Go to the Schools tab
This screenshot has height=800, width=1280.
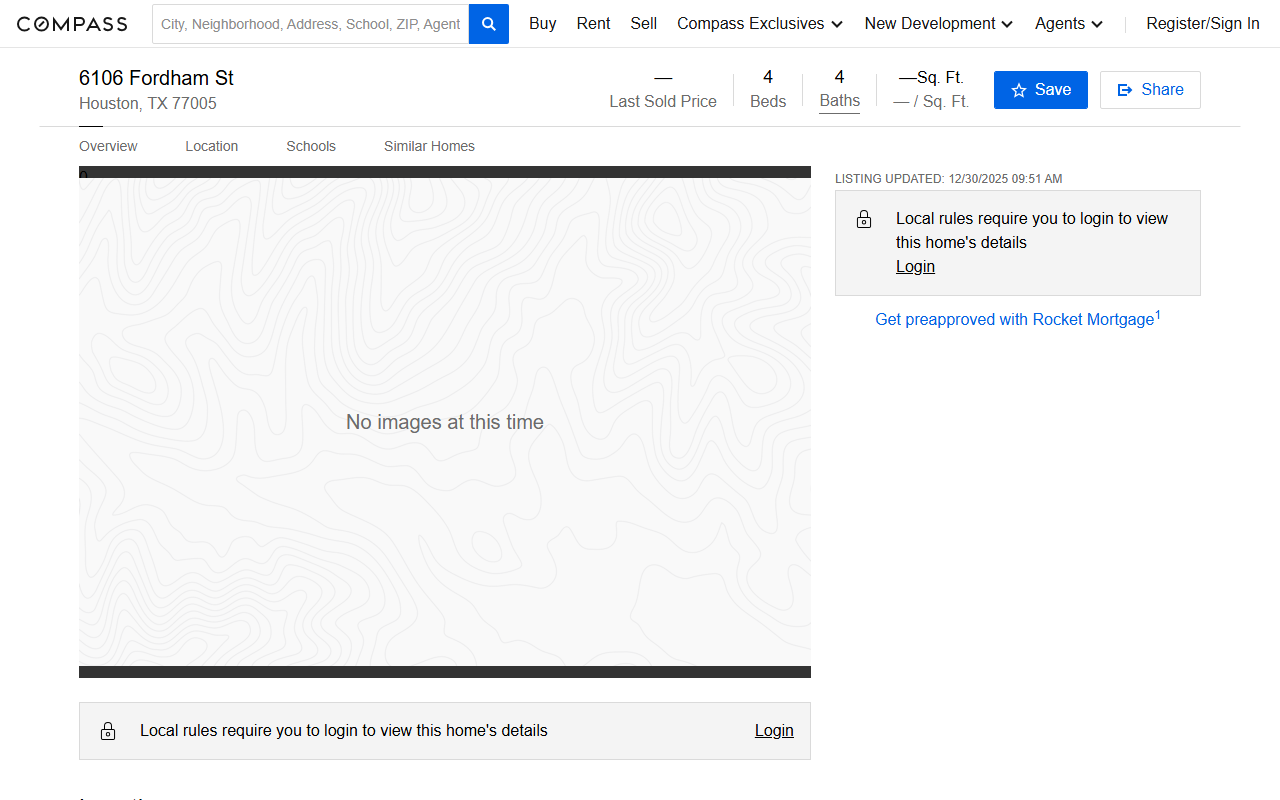click(x=311, y=146)
